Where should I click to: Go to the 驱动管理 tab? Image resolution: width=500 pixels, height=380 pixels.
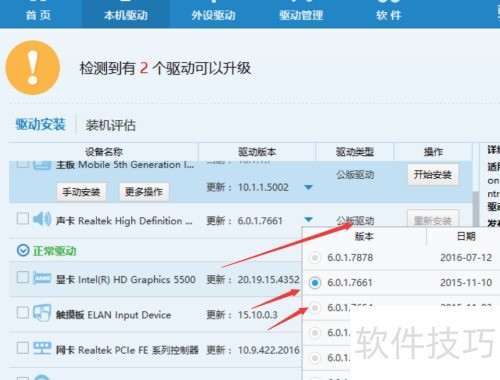pos(301,15)
